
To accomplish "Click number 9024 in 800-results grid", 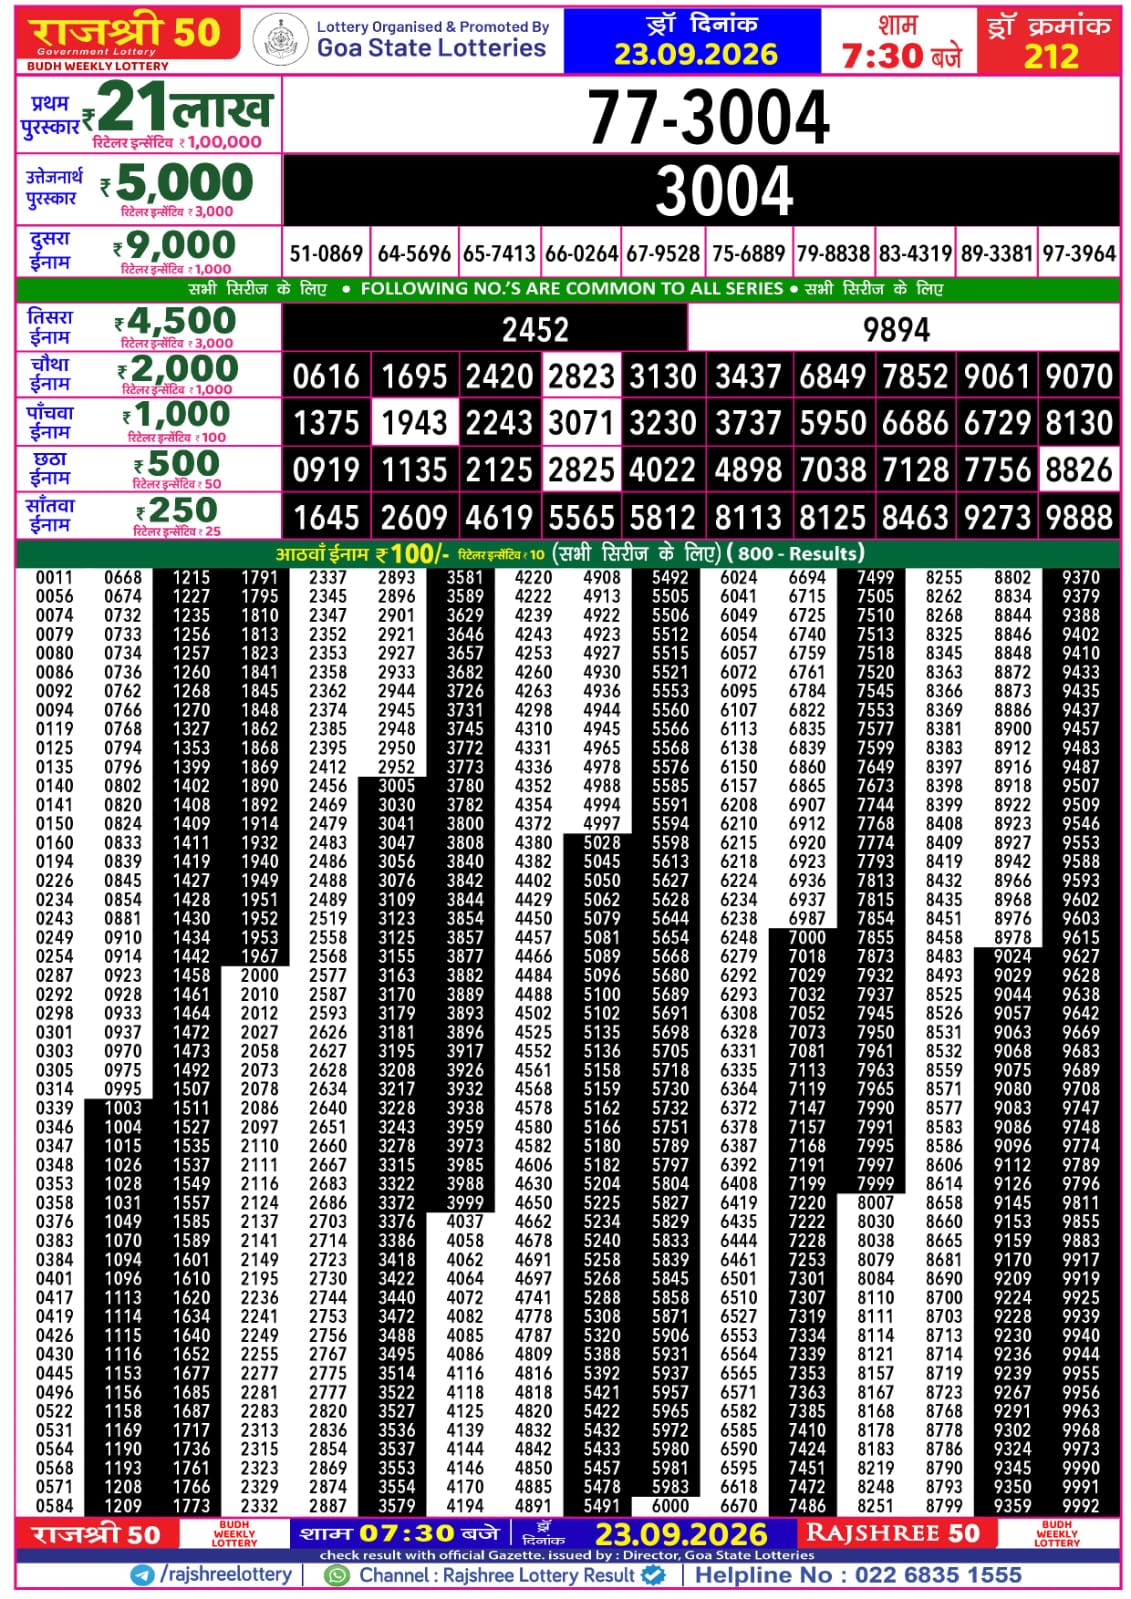I will pos(1013,957).
